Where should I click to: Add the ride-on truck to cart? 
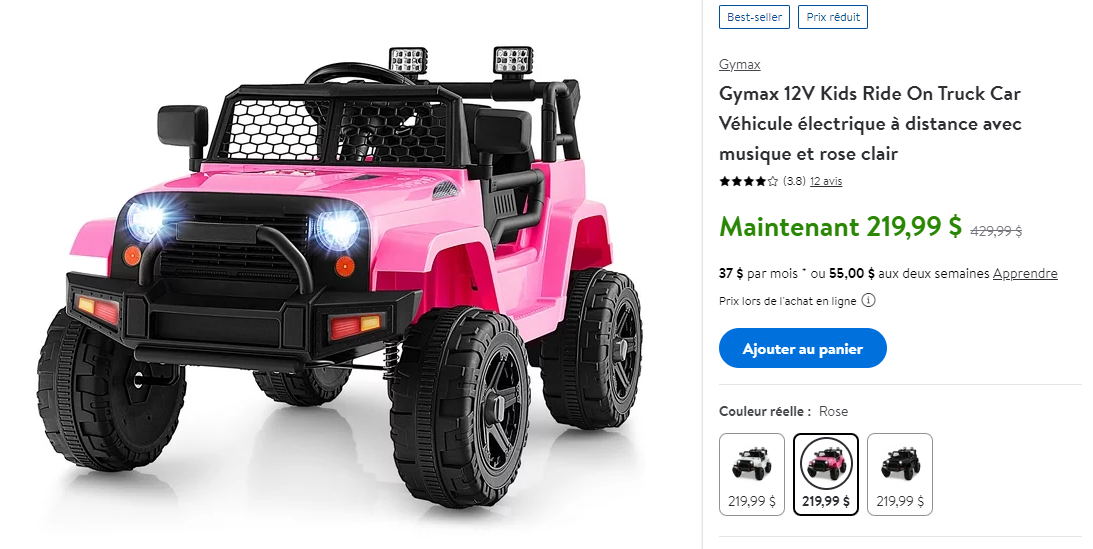pyautogui.click(x=802, y=348)
